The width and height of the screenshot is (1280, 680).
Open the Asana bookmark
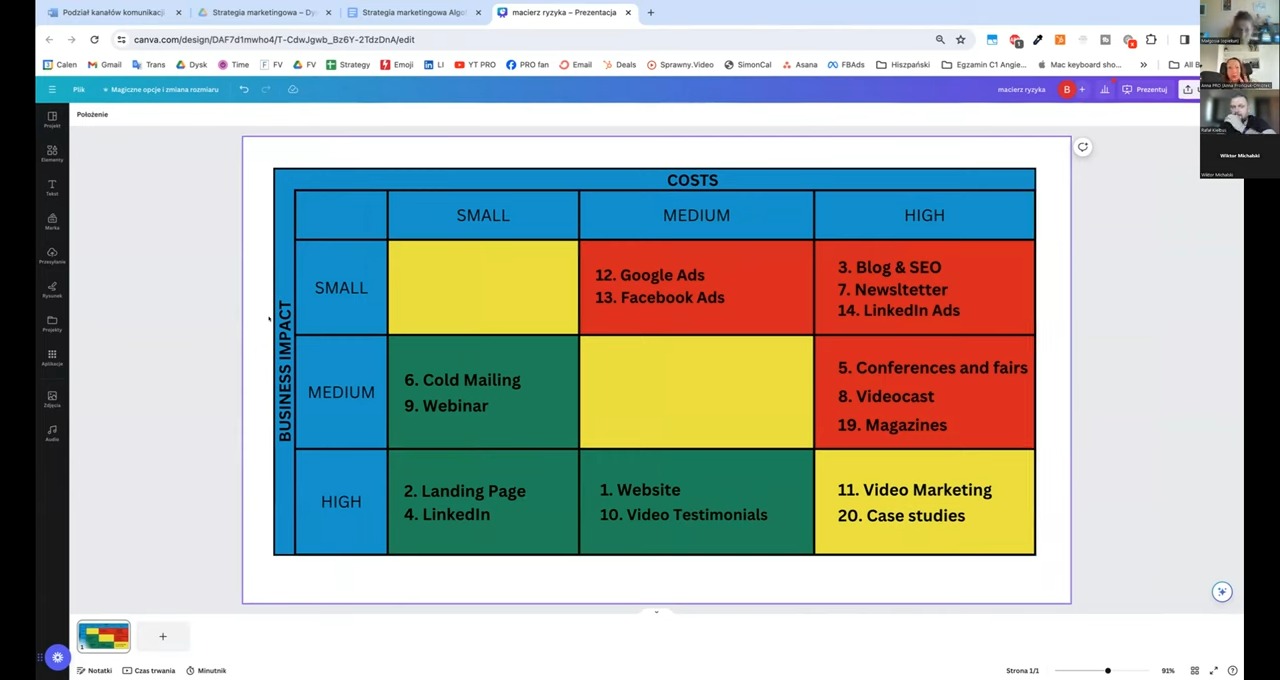800,65
